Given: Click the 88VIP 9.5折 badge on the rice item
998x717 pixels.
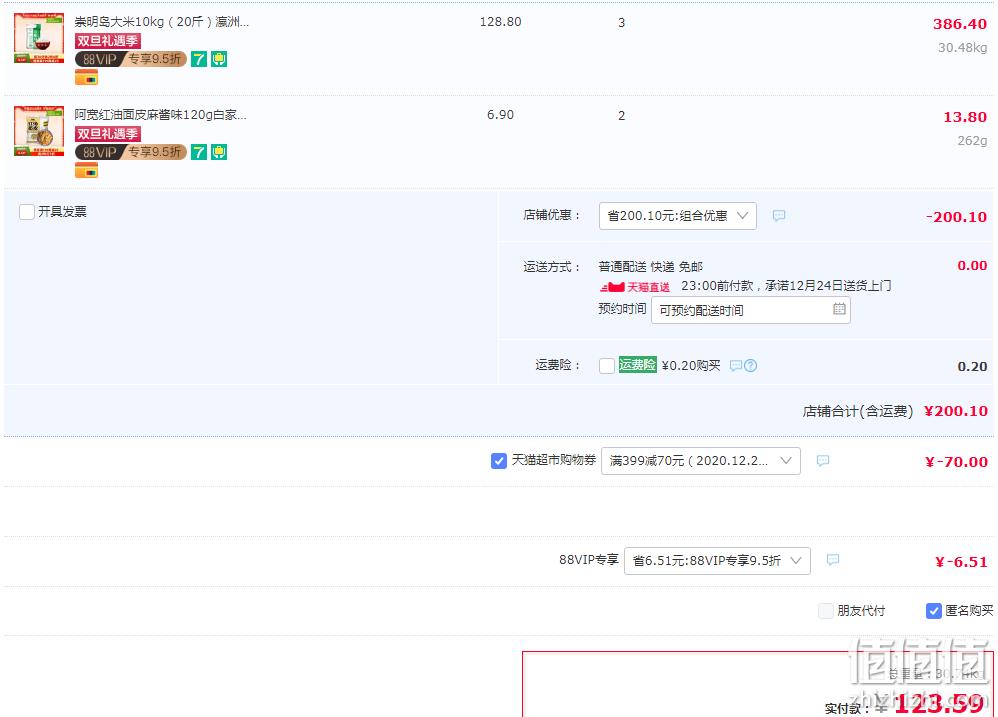Looking at the screenshot, I should [131, 59].
